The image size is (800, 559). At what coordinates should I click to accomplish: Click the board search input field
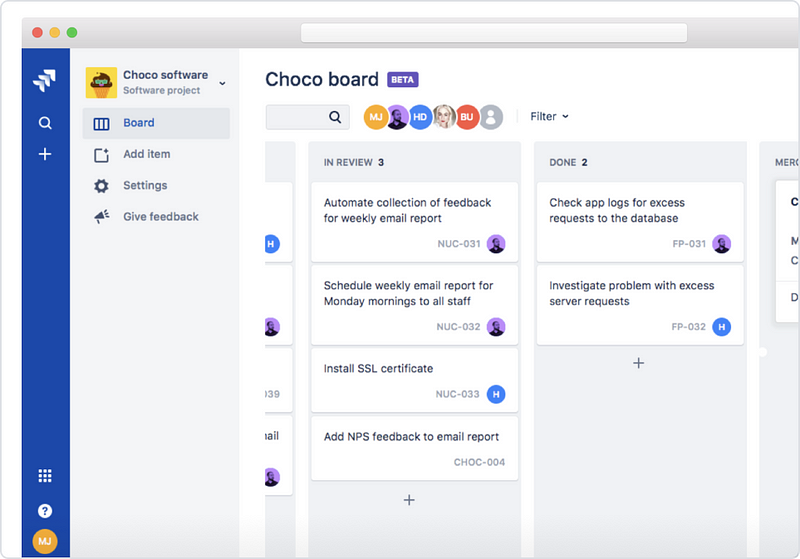[298, 117]
